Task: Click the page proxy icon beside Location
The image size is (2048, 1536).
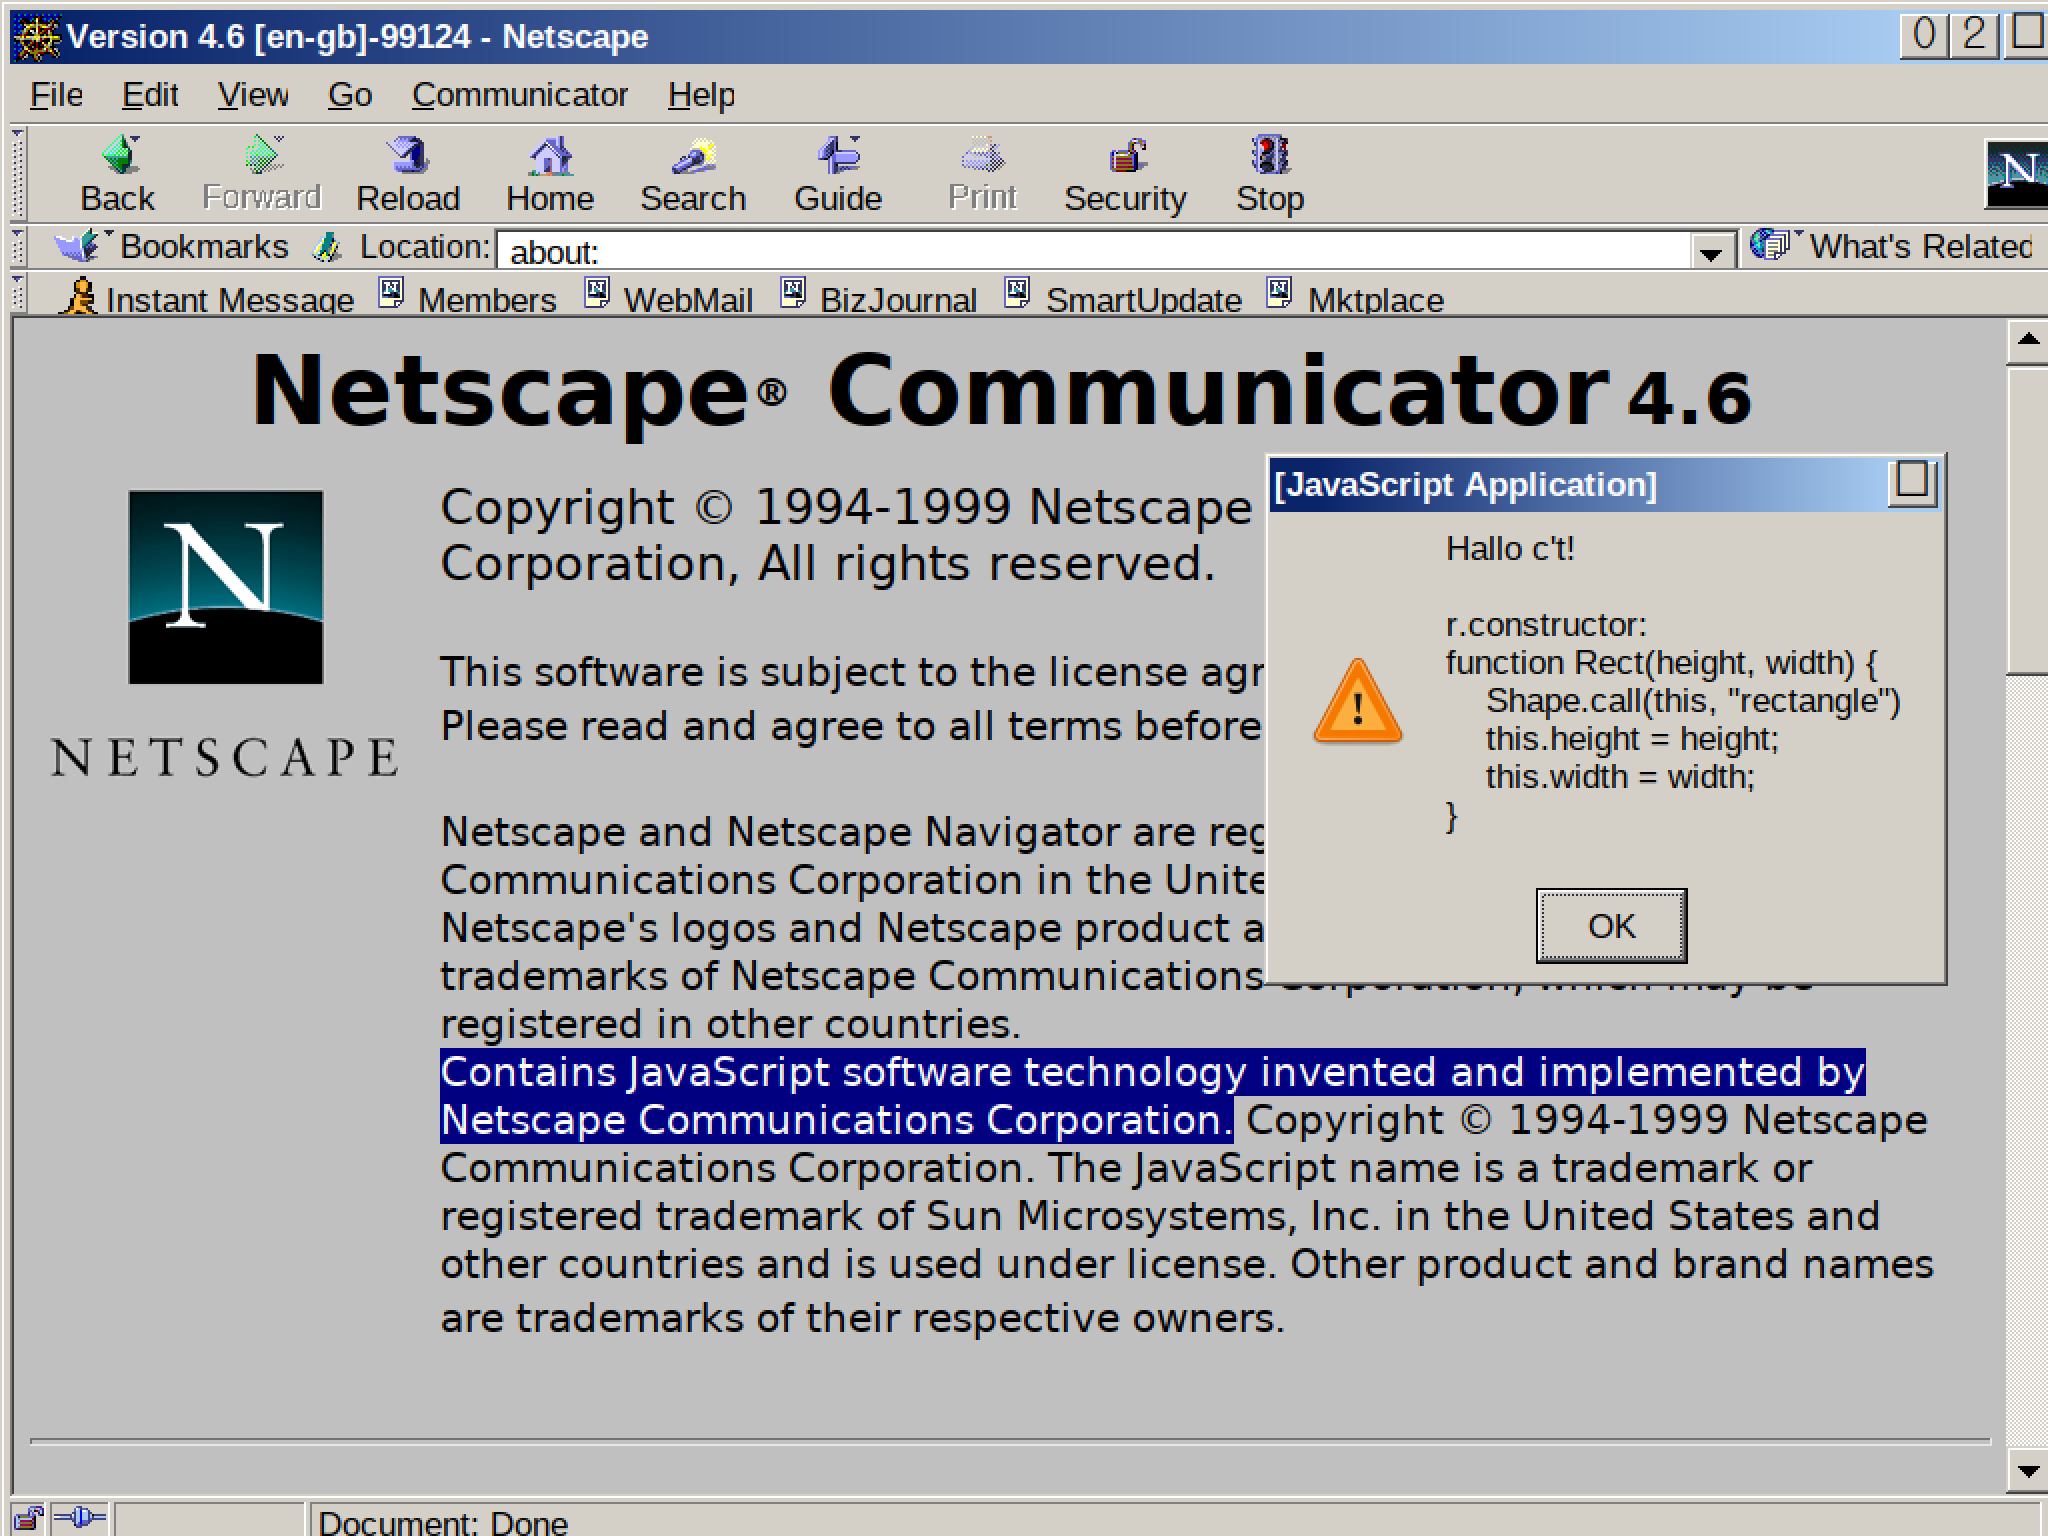Action: [x=327, y=247]
